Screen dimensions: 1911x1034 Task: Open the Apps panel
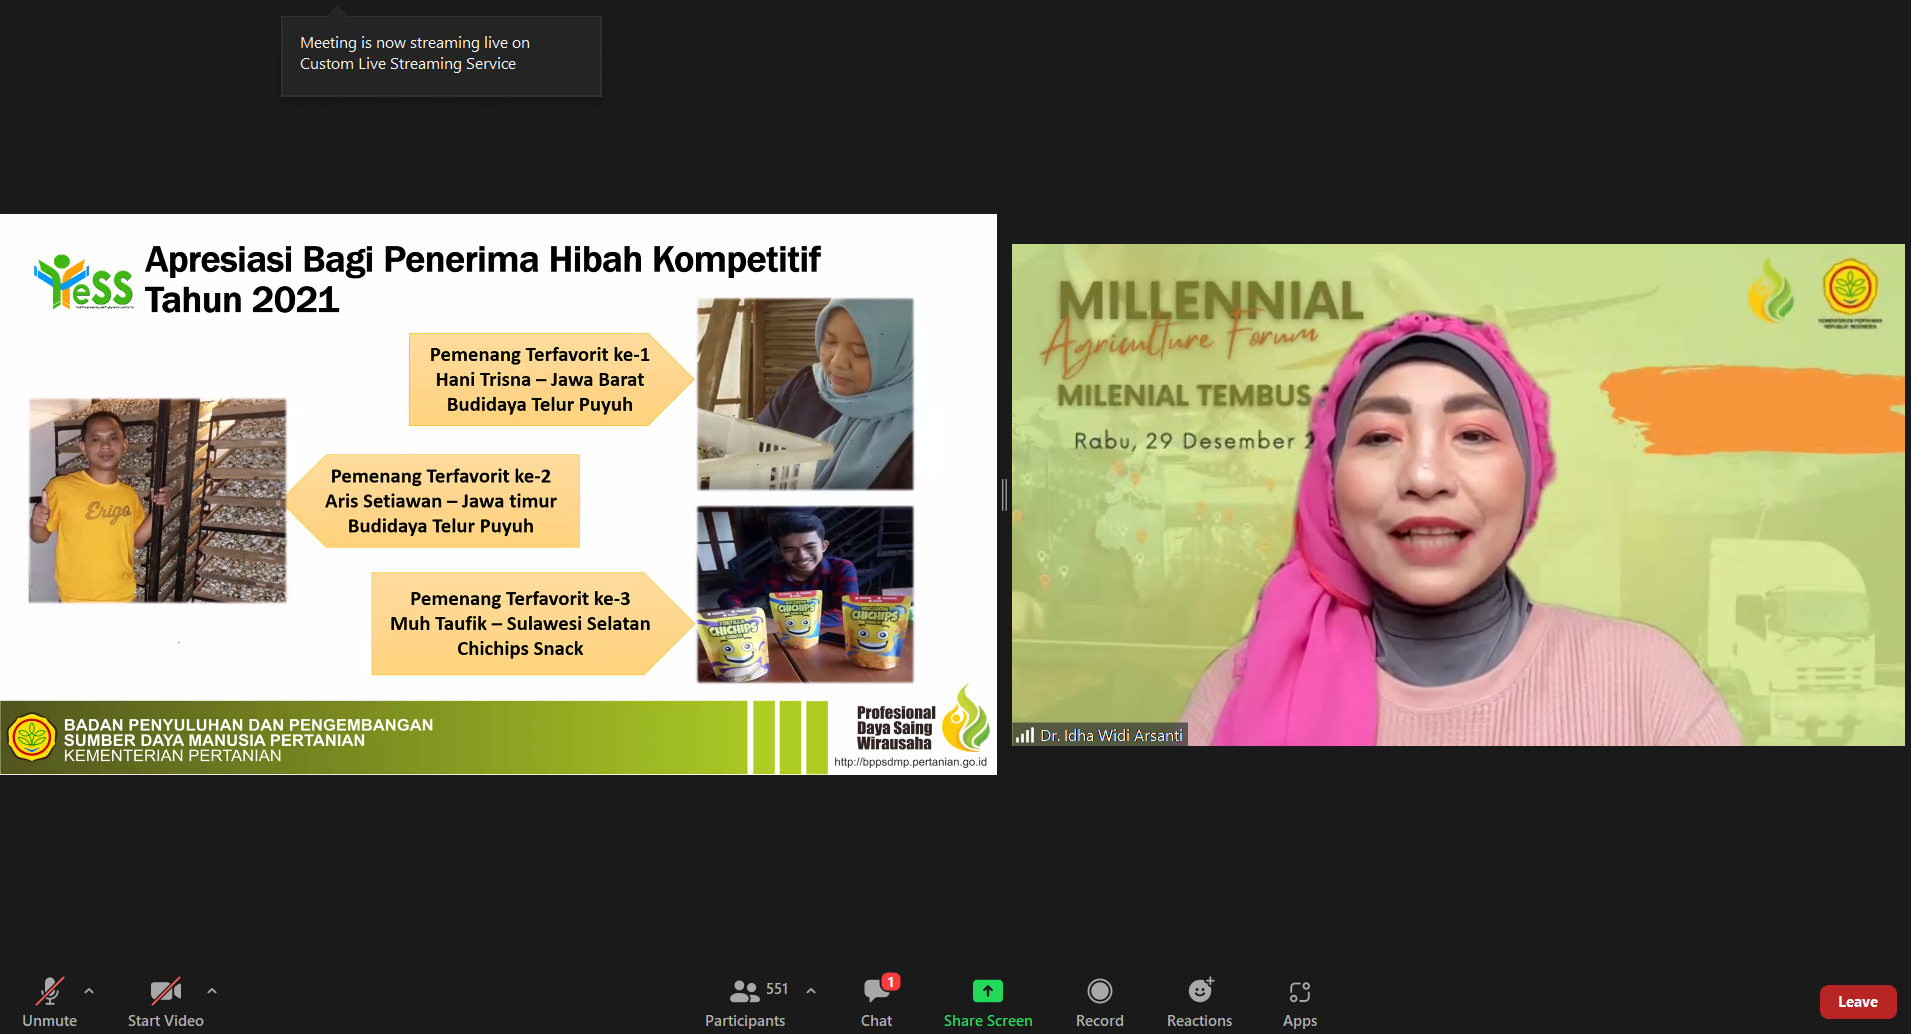point(1300,1002)
